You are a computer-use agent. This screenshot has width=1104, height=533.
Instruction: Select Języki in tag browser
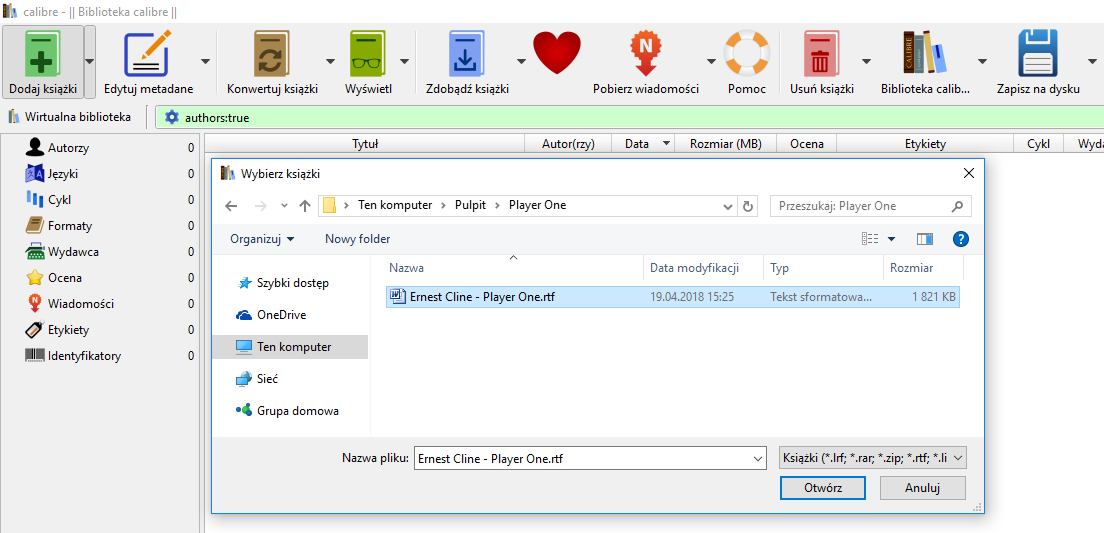coord(63,174)
